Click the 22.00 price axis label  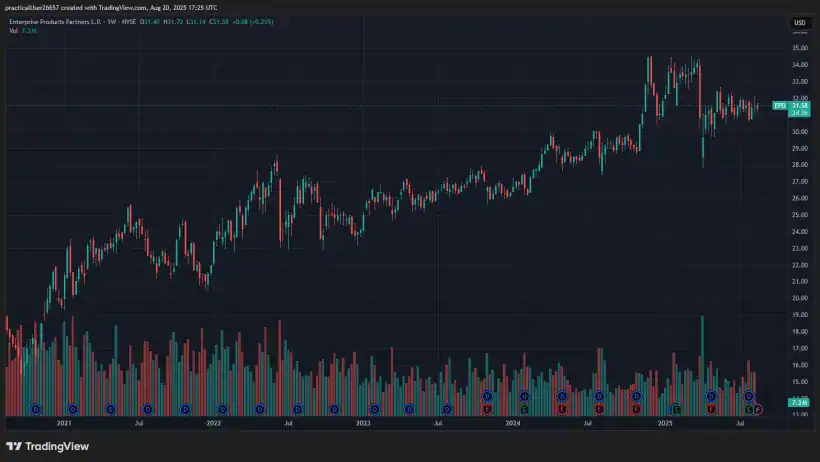click(800, 265)
